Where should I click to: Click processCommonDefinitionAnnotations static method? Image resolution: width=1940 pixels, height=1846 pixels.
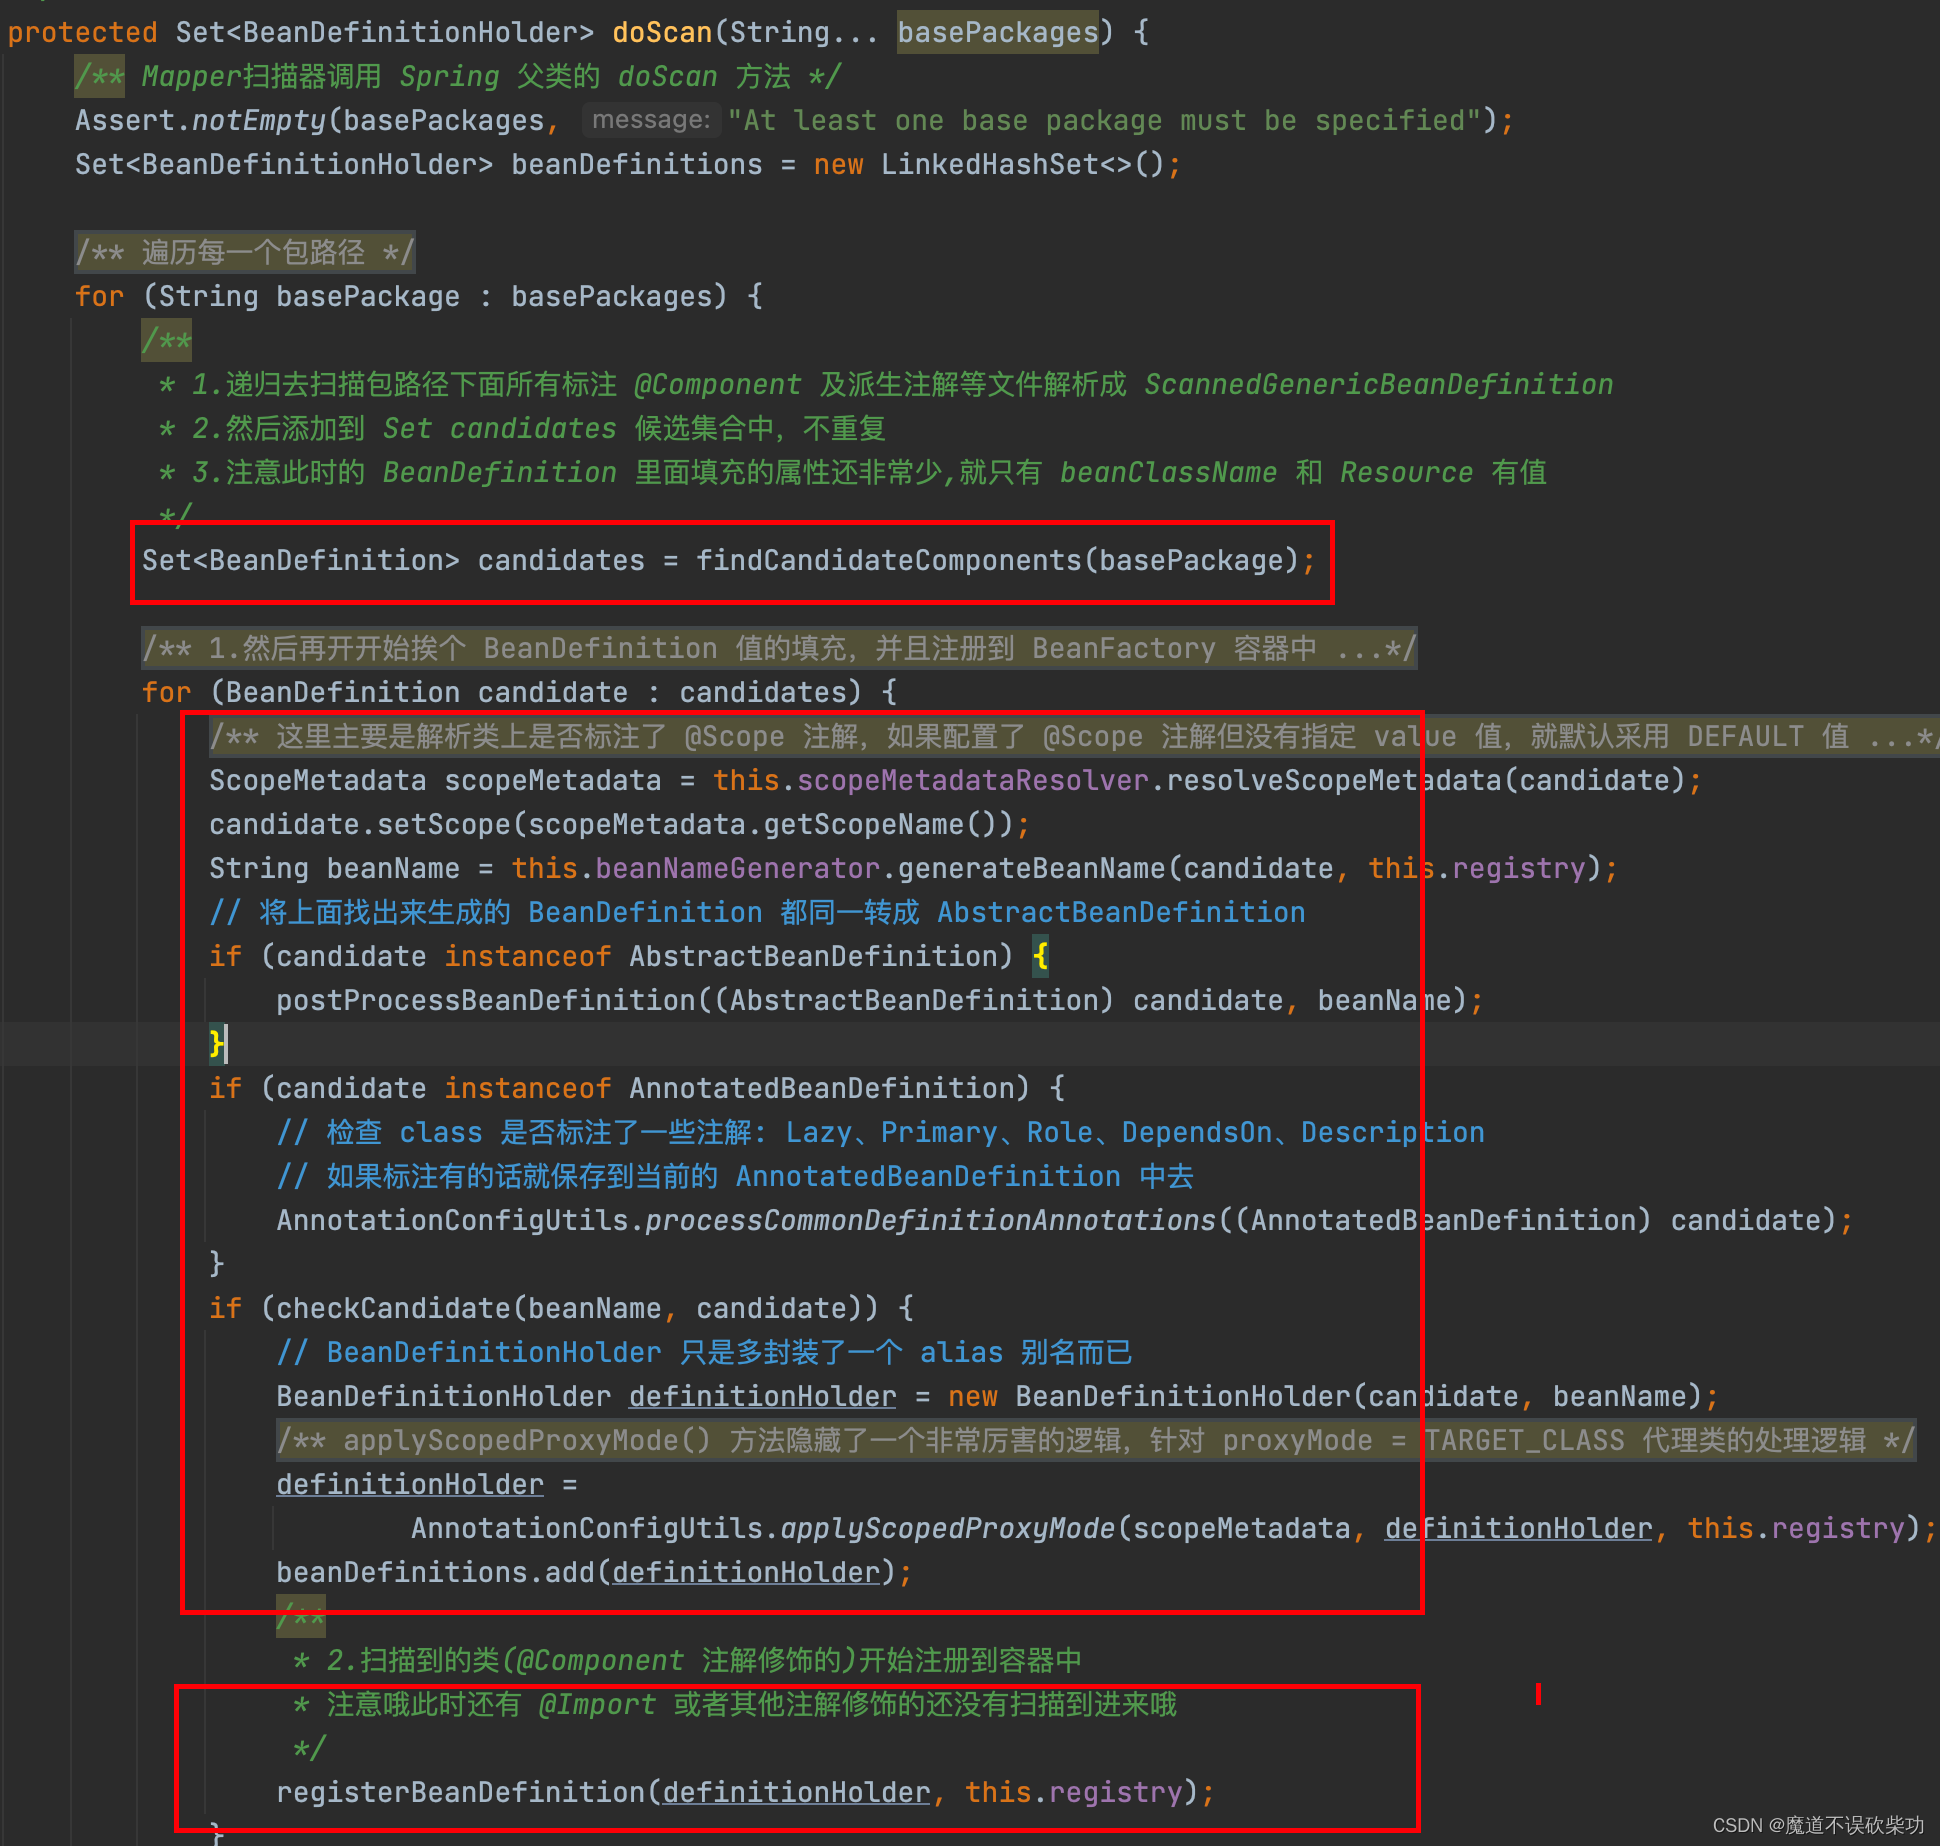(929, 1220)
